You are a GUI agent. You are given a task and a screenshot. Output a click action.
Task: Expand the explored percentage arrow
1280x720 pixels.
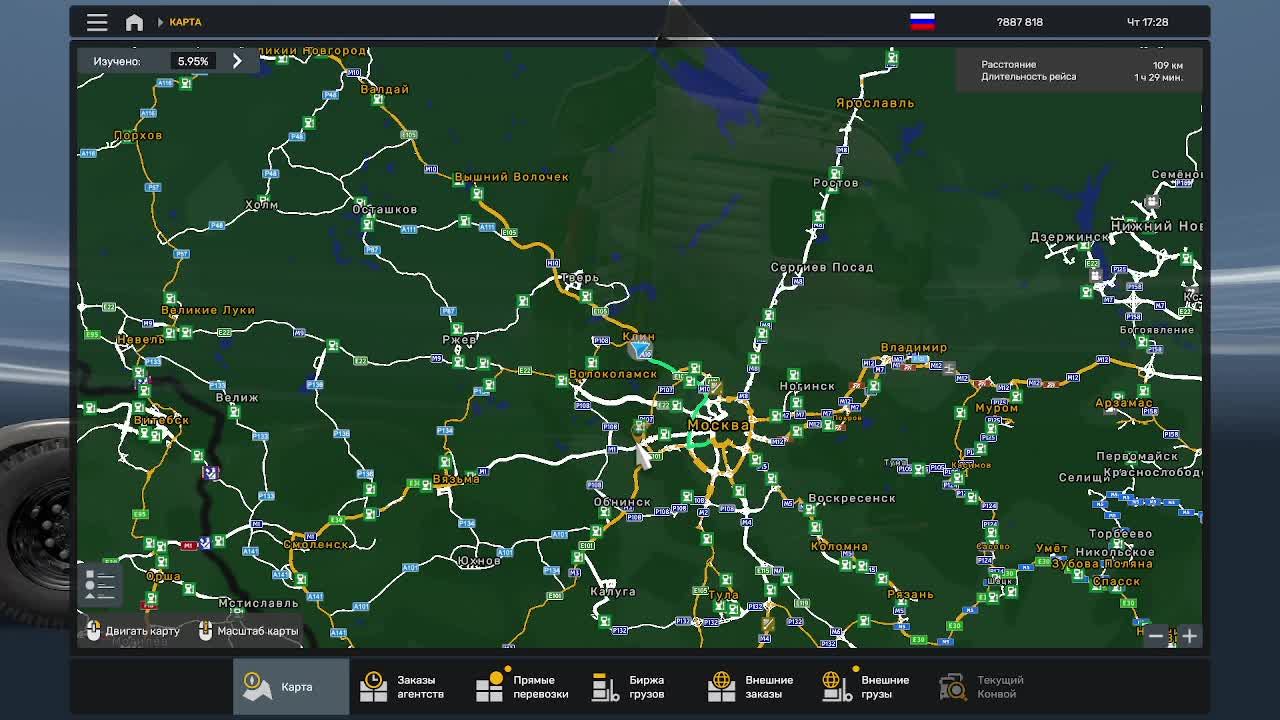tap(237, 61)
